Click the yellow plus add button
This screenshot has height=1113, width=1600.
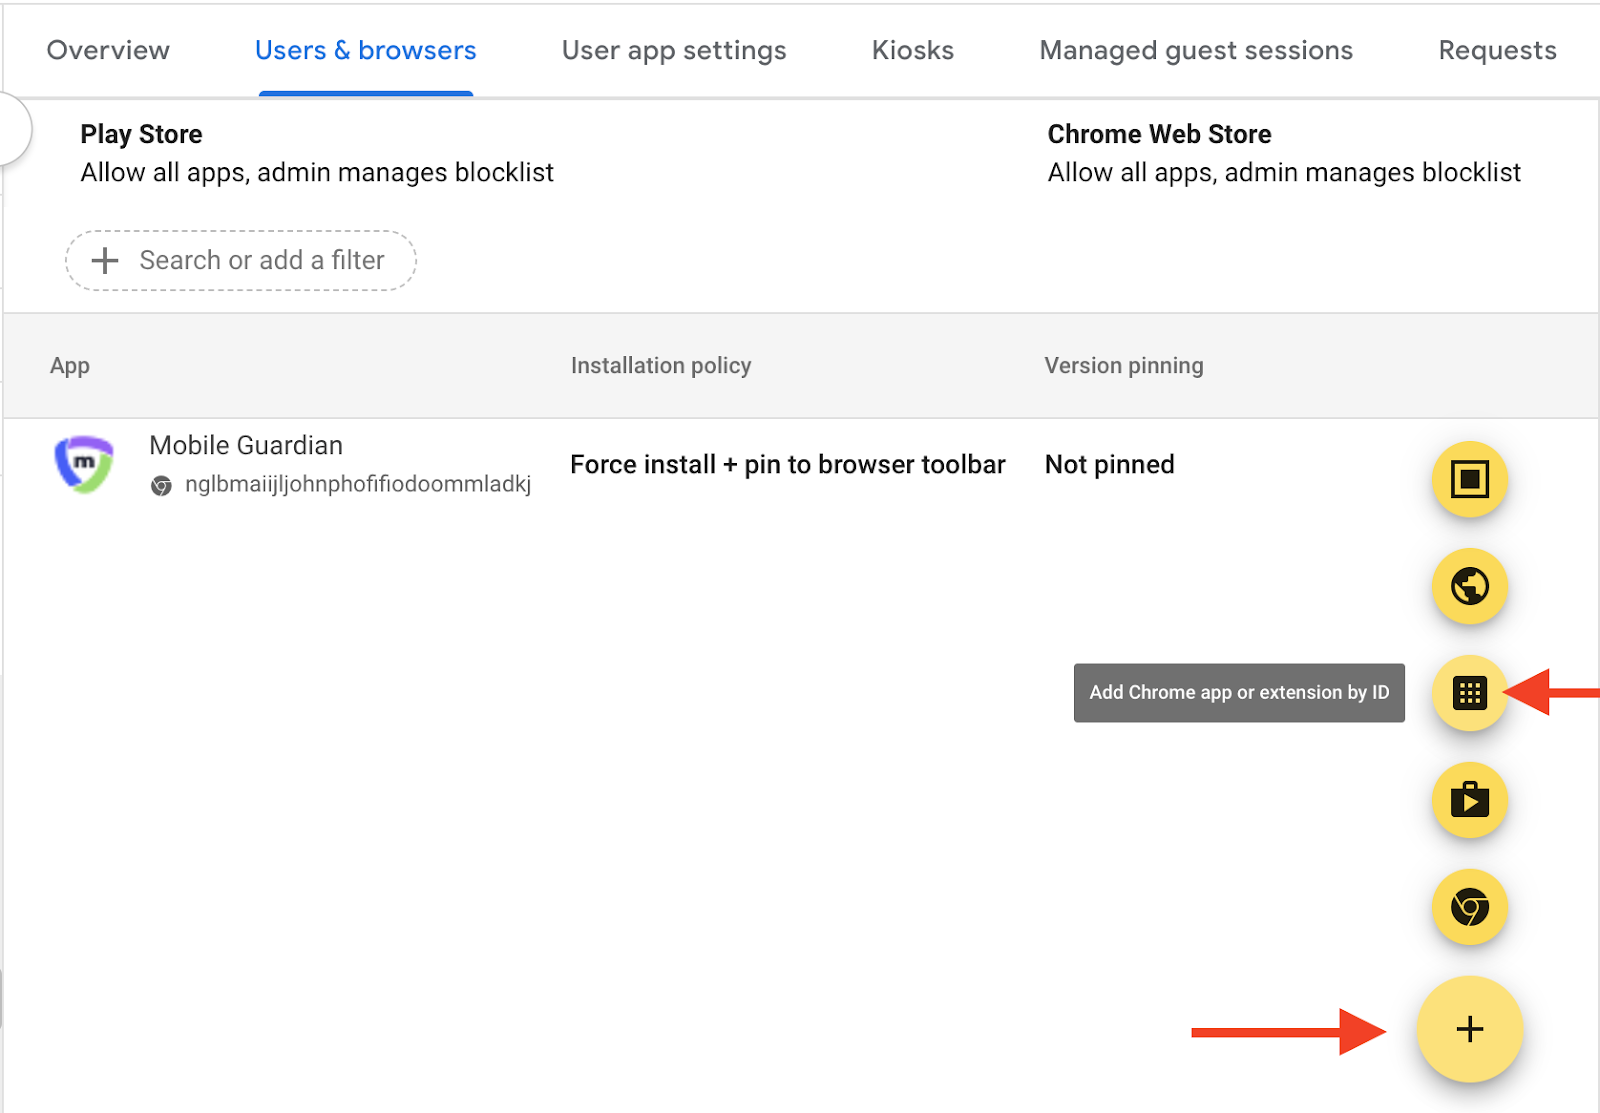point(1469,1029)
